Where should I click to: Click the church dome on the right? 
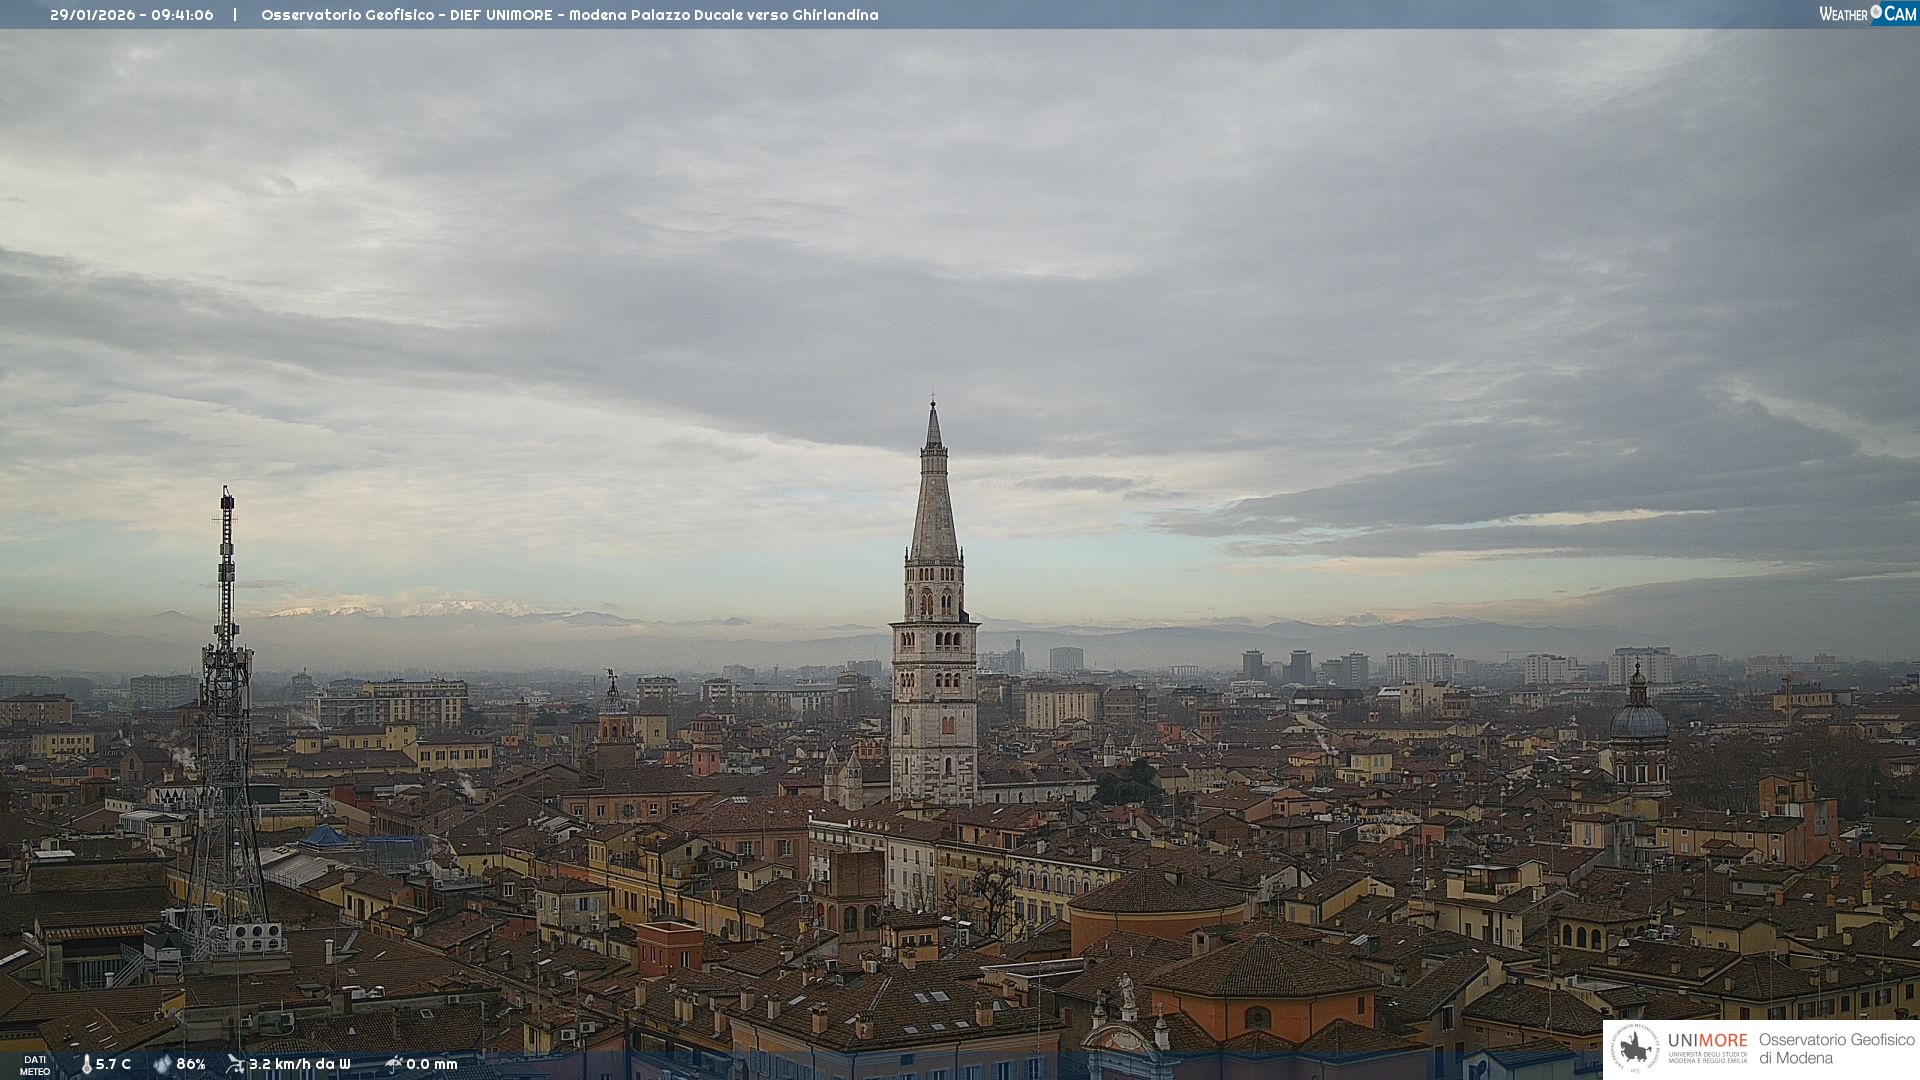tap(1638, 720)
